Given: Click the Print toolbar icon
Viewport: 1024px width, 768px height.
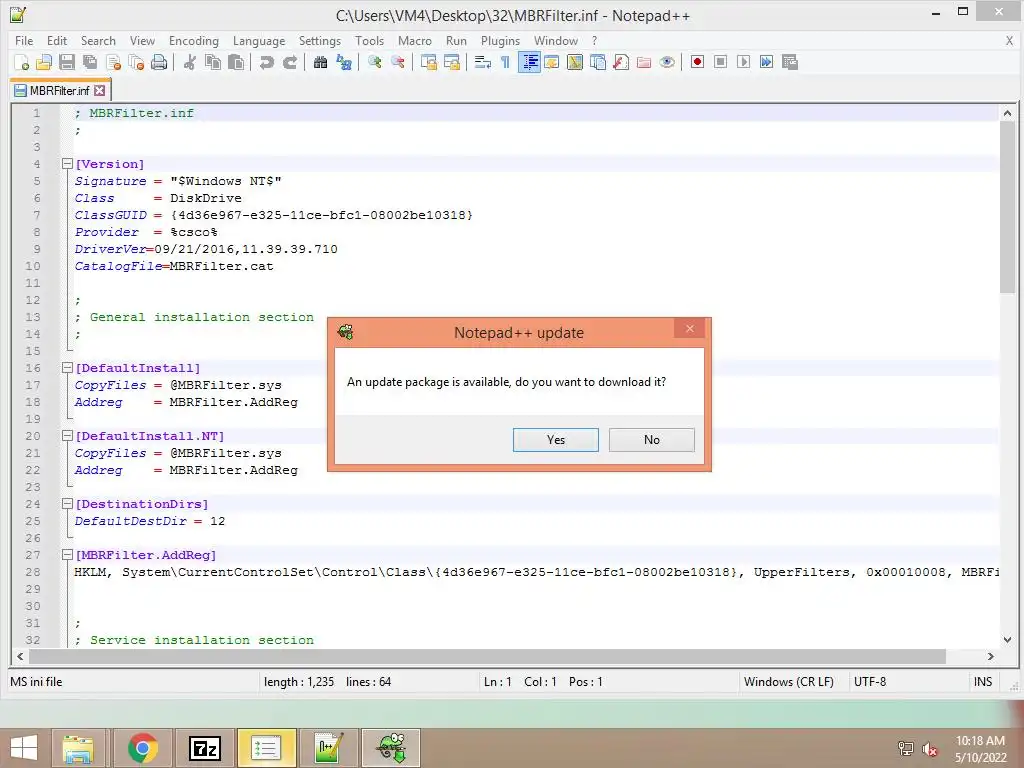Looking at the screenshot, I should click(159, 62).
